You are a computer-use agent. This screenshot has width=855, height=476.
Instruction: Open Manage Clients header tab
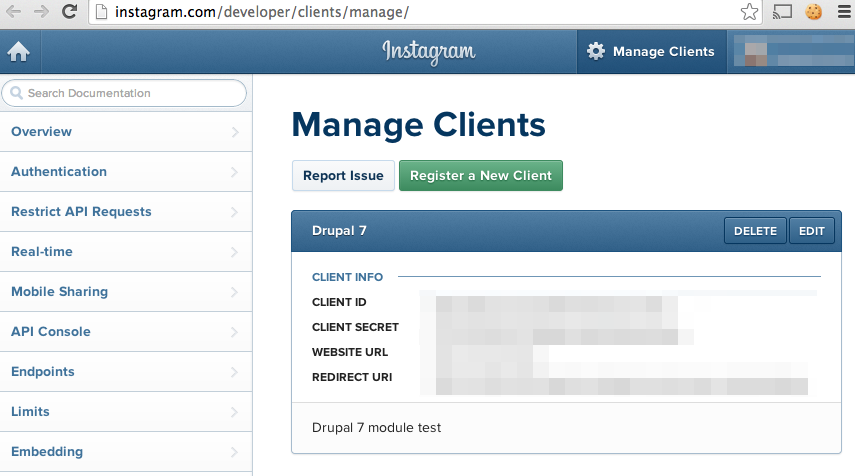point(652,52)
